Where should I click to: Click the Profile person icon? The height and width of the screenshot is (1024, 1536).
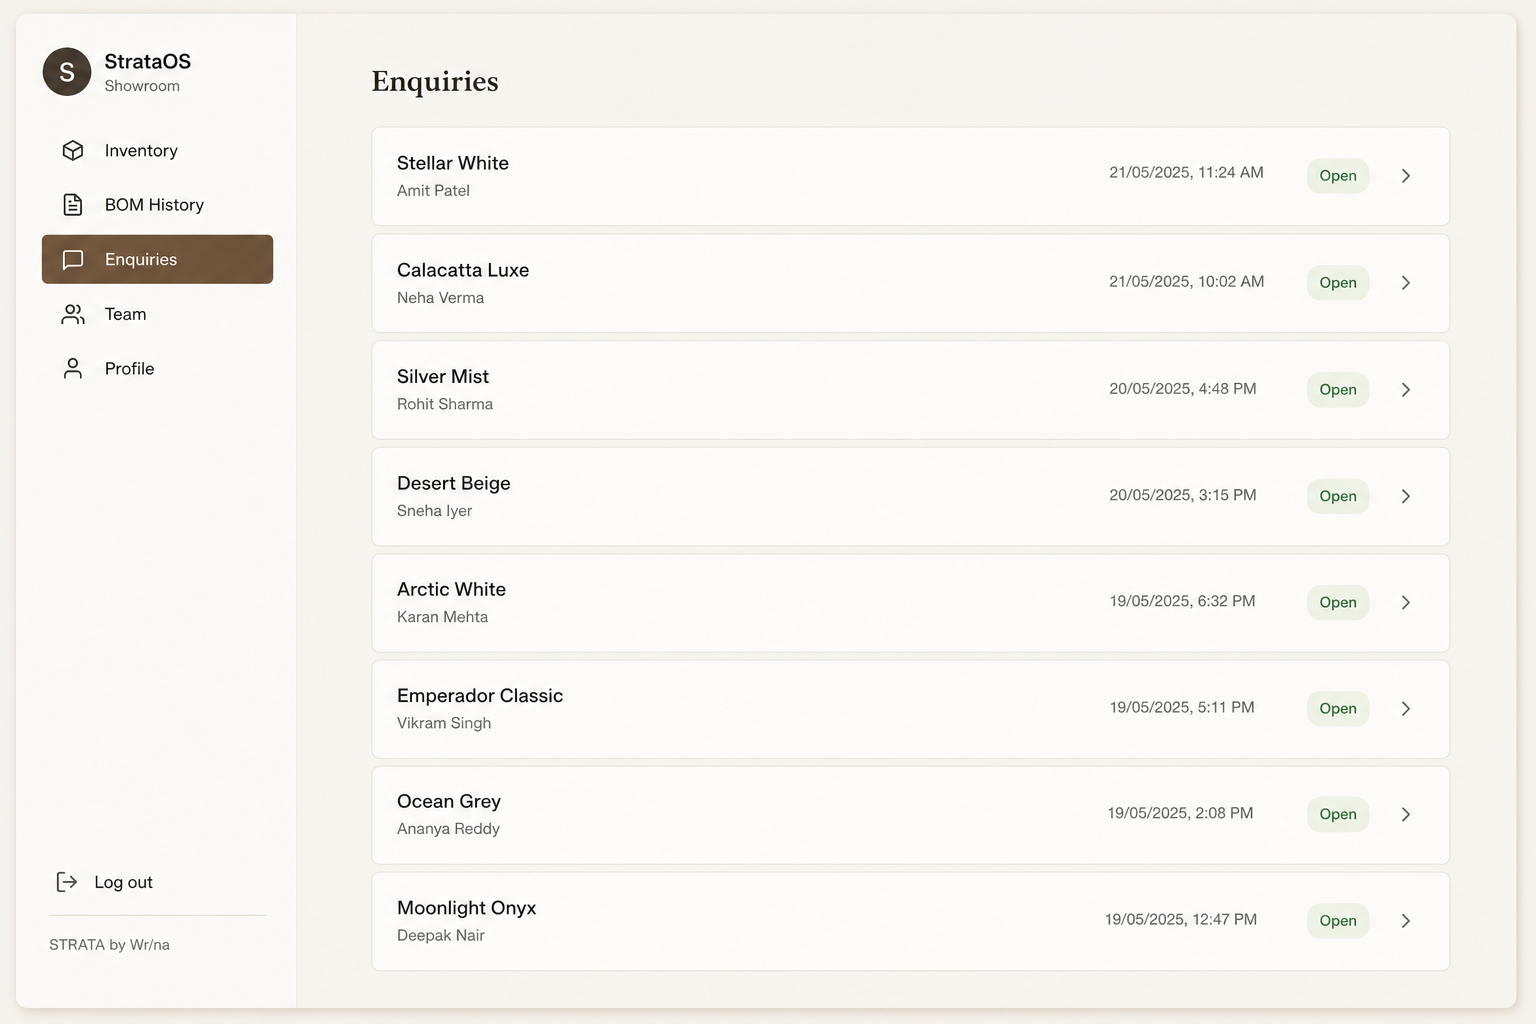click(x=73, y=369)
